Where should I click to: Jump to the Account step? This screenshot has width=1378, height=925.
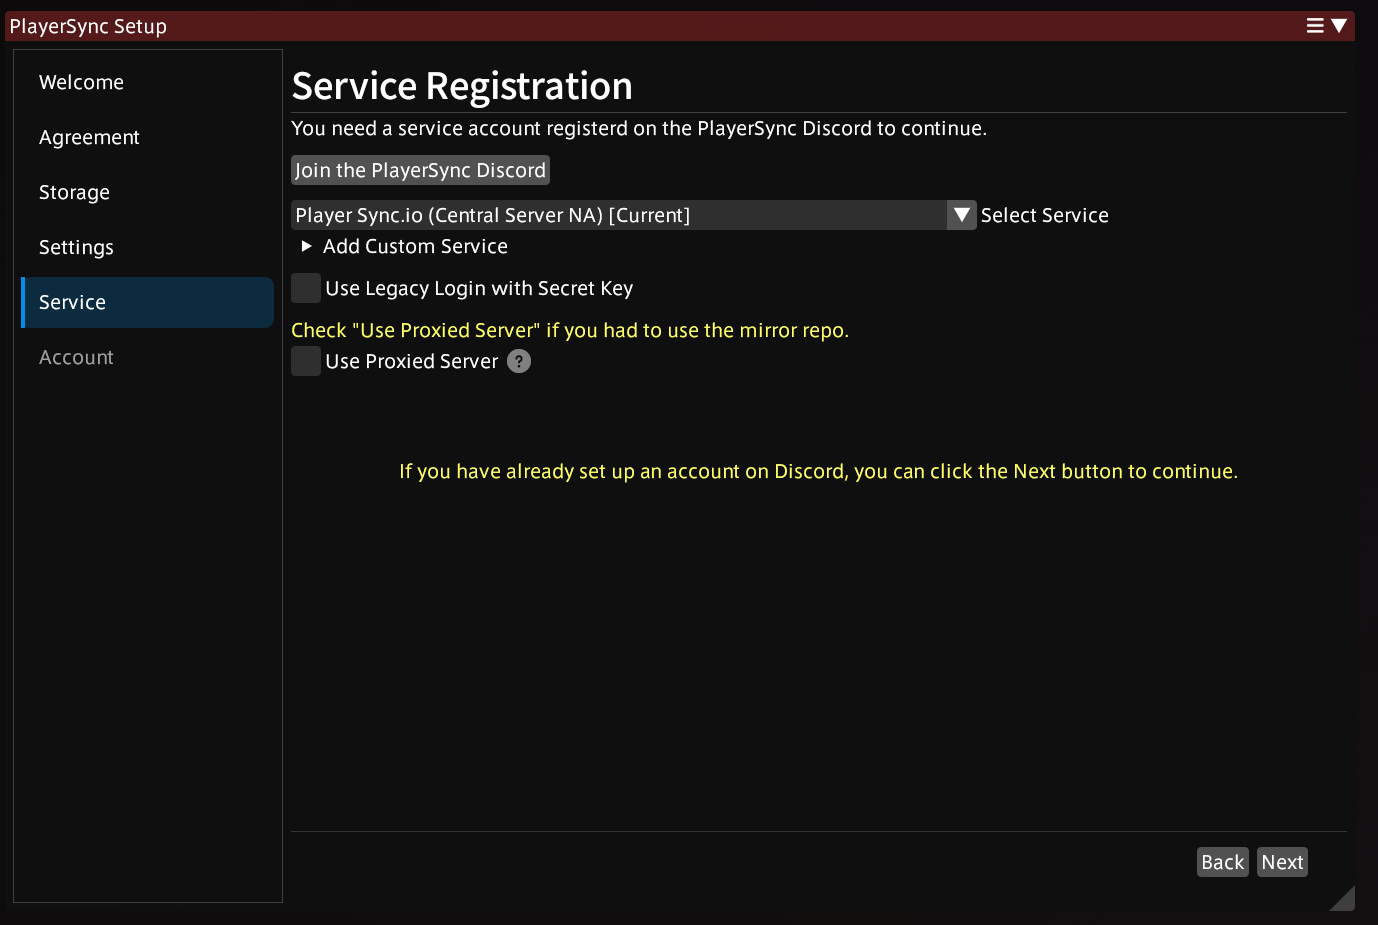coord(76,357)
